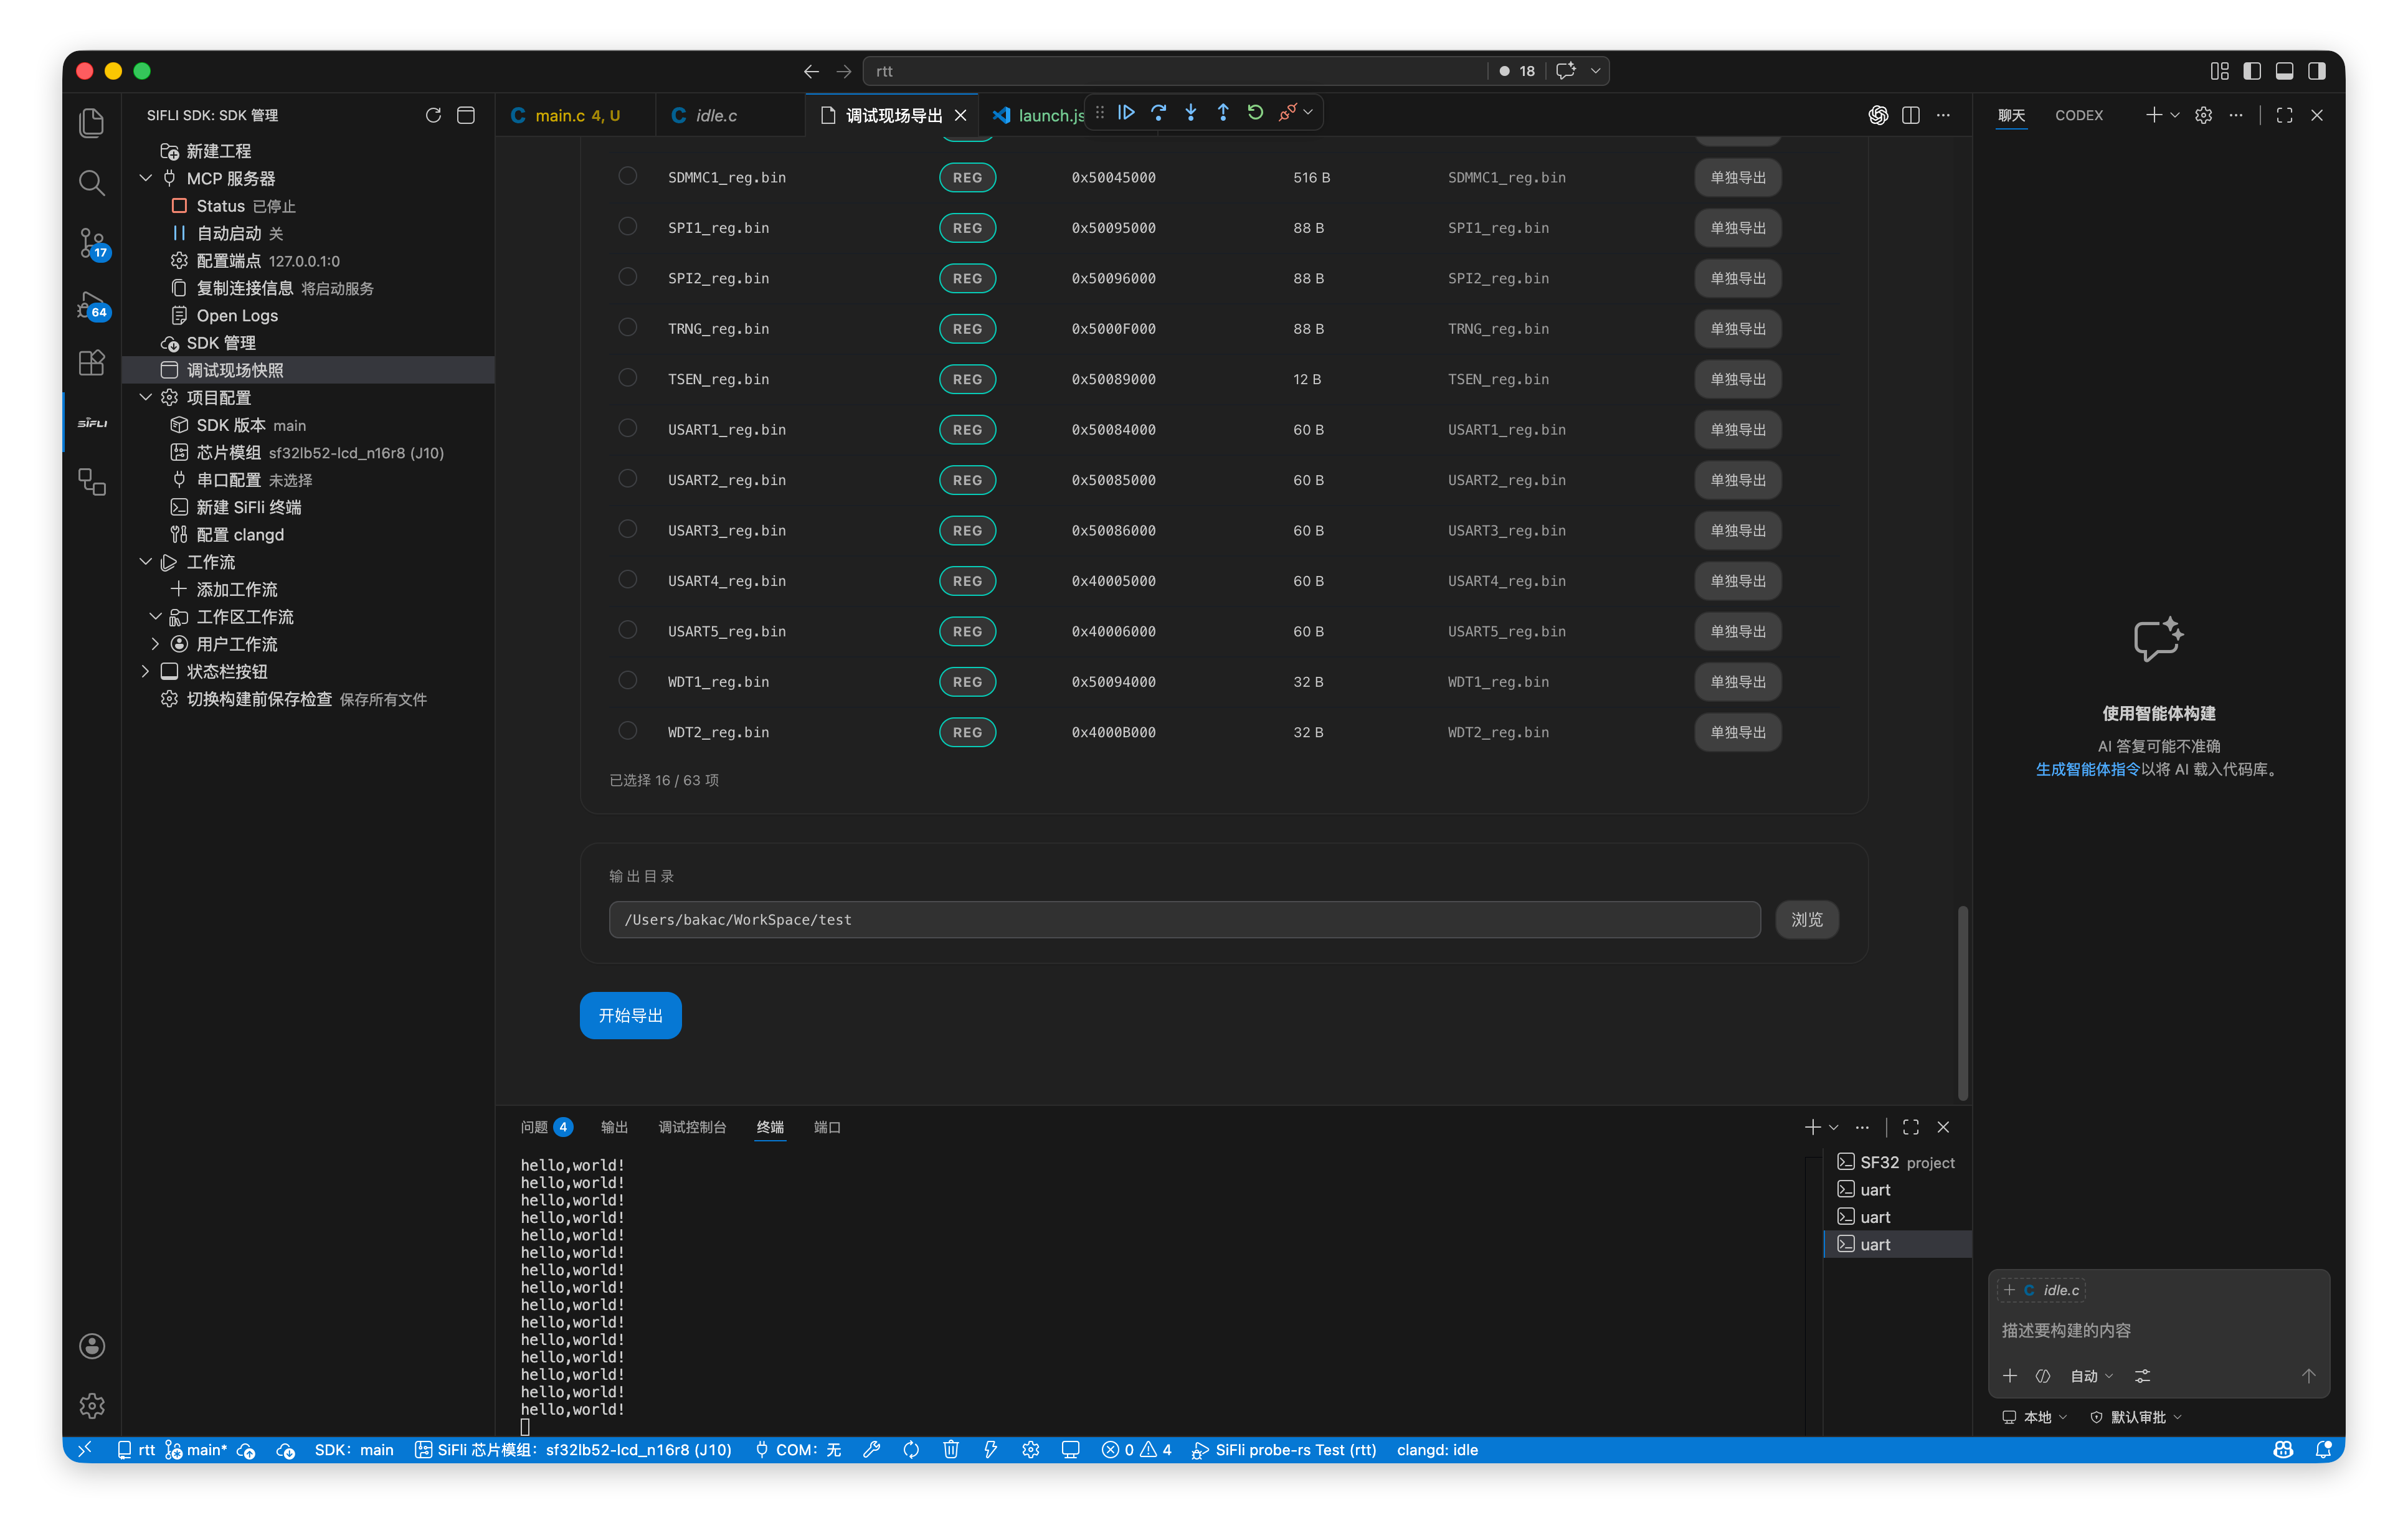Click 单独导出 for TRNG_reg.bin
Image resolution: width=2408 pixels, height=1538 pixels.
[1737, 328]
